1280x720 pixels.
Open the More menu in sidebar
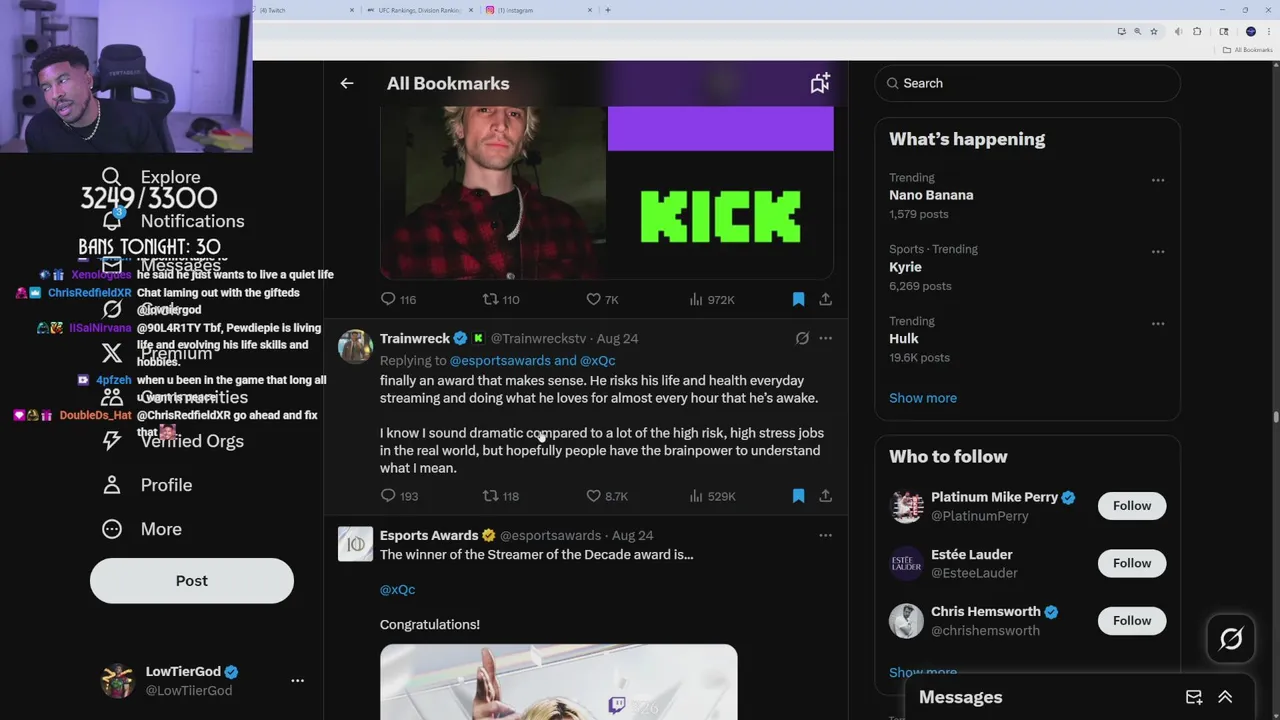[142, 529]
